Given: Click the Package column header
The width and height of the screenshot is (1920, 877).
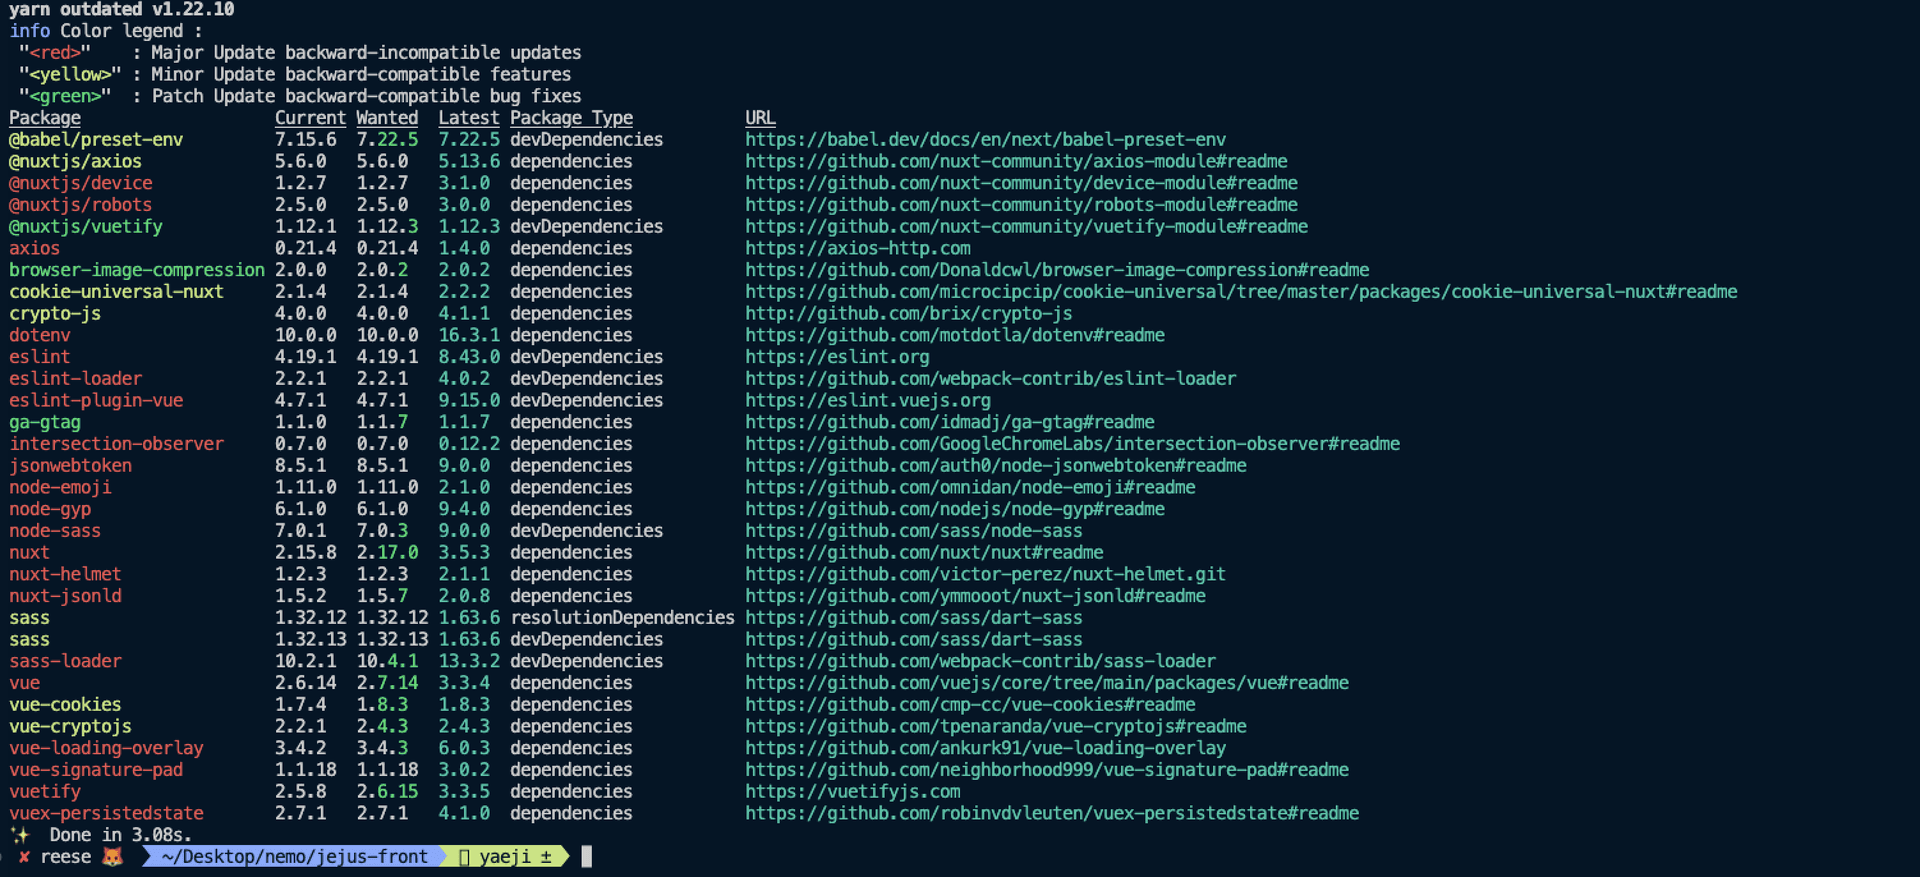Looking at the screenshot, I should coord(45,118).
